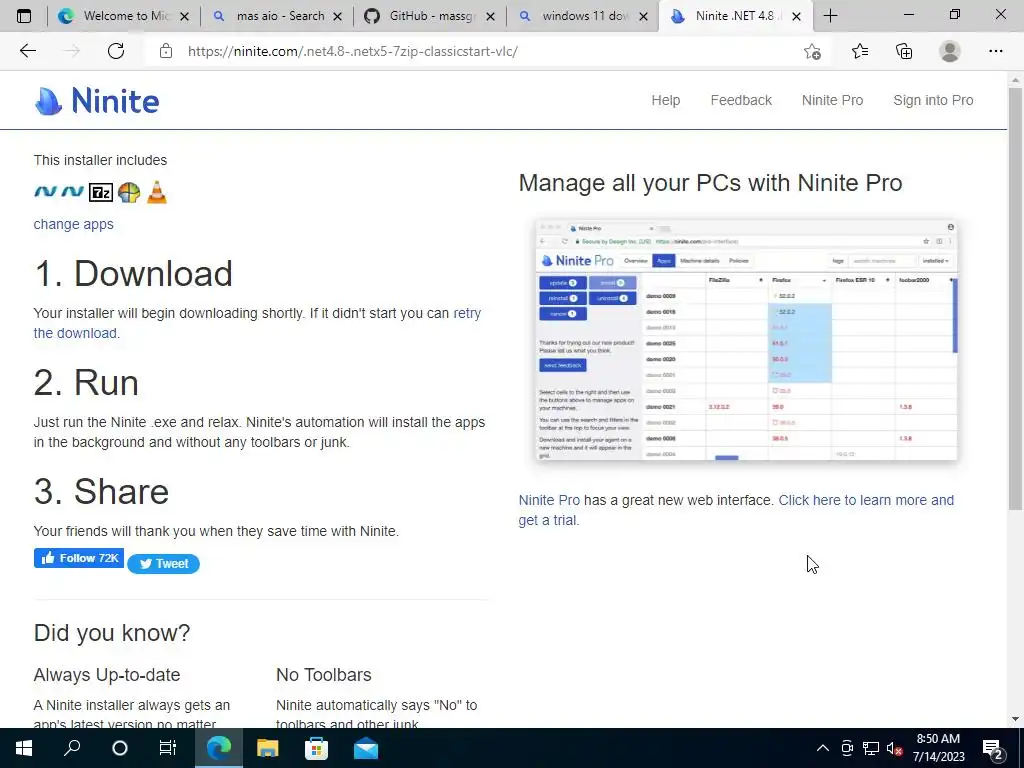1024x768 pixels.
Task: Click the Ninite Pro link below the screenshot
Action: (x=549, y=500)
